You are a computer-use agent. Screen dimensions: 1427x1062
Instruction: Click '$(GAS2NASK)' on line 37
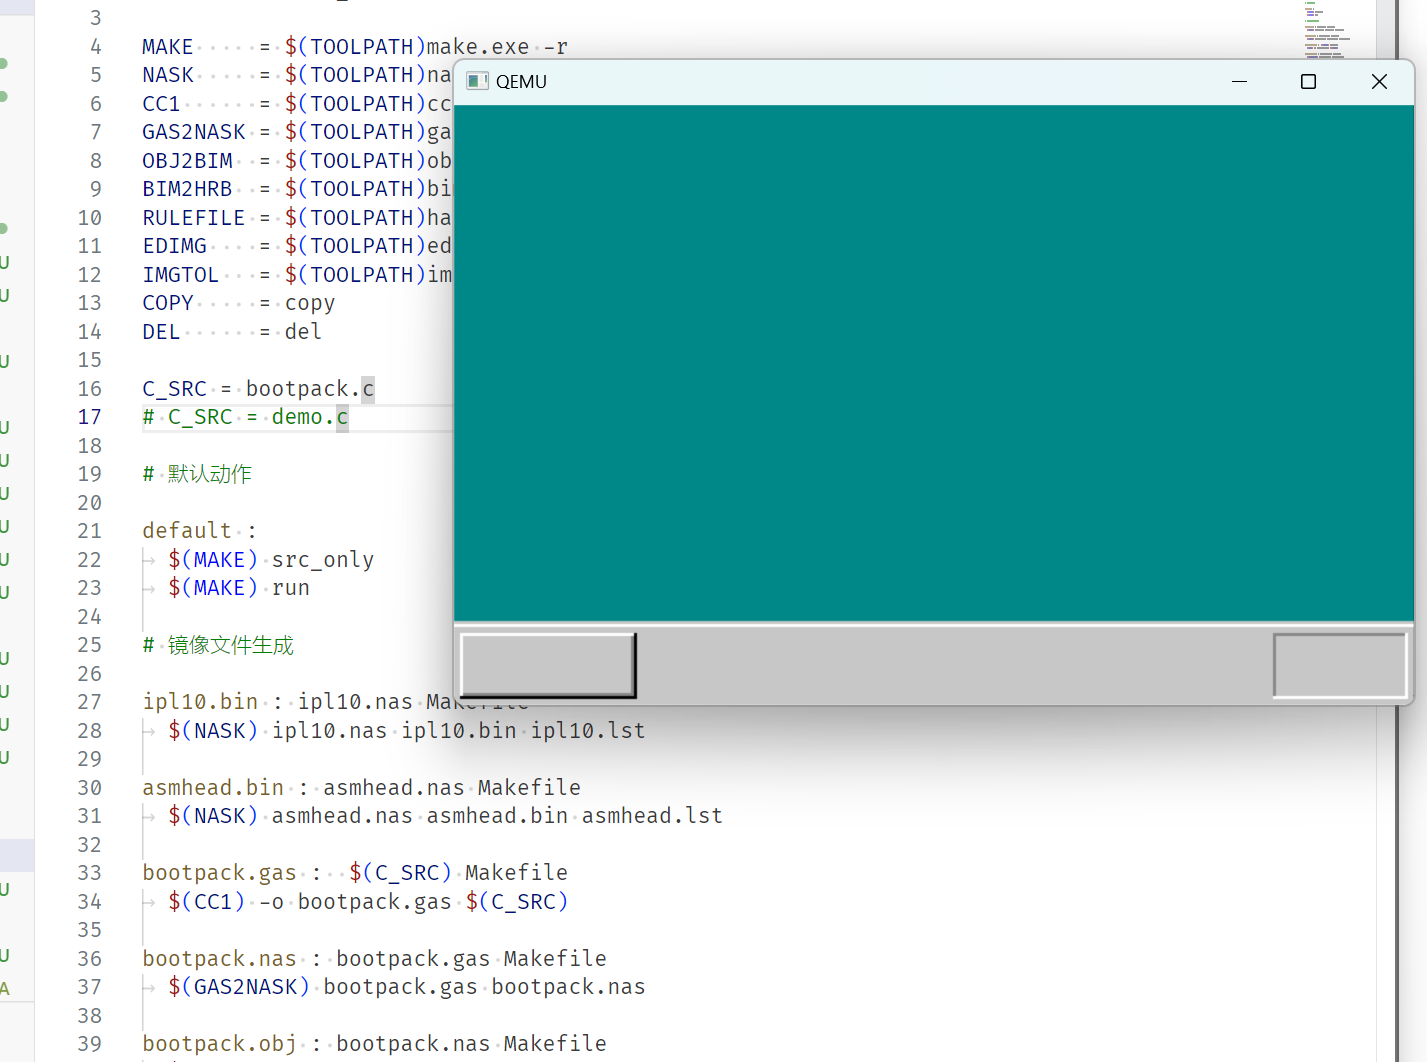[x=239, y=987]
